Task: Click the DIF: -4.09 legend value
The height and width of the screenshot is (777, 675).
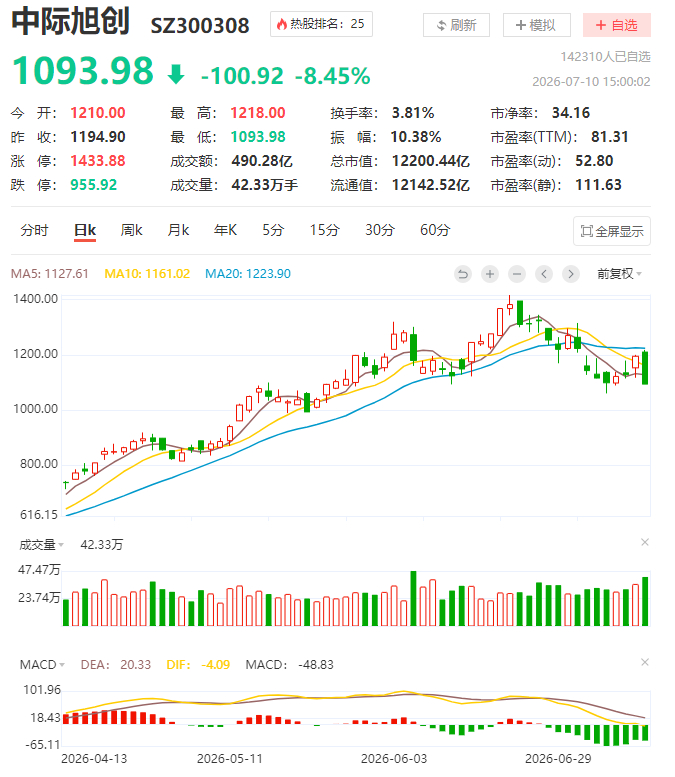Action: point(198,665)
